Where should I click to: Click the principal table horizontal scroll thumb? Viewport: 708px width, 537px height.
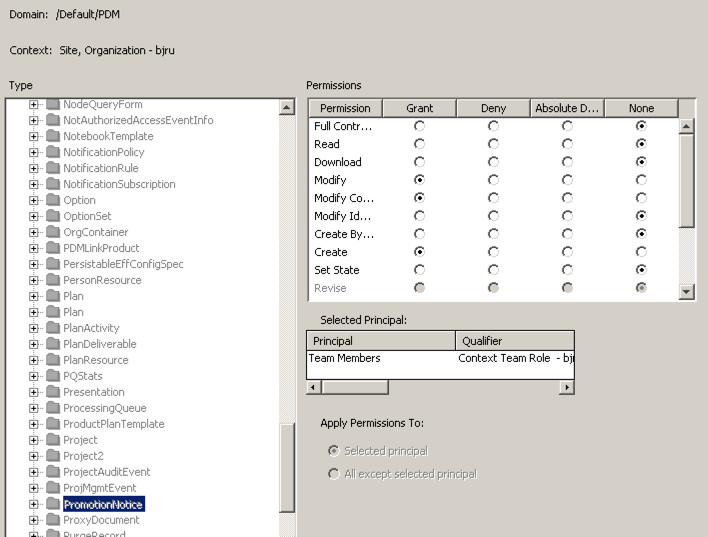pyautogui.click(x=355, y=387)
